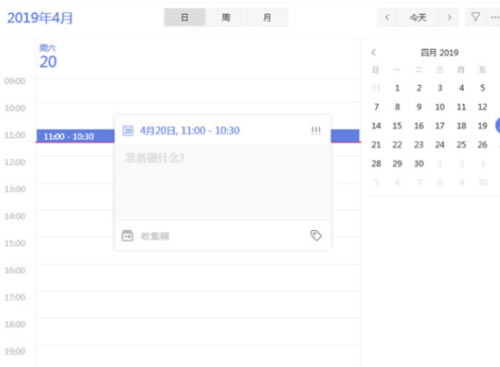This screenshot has height=367, width=500.
Task: Click the 15:00 time label
Action: coord(15,243)
